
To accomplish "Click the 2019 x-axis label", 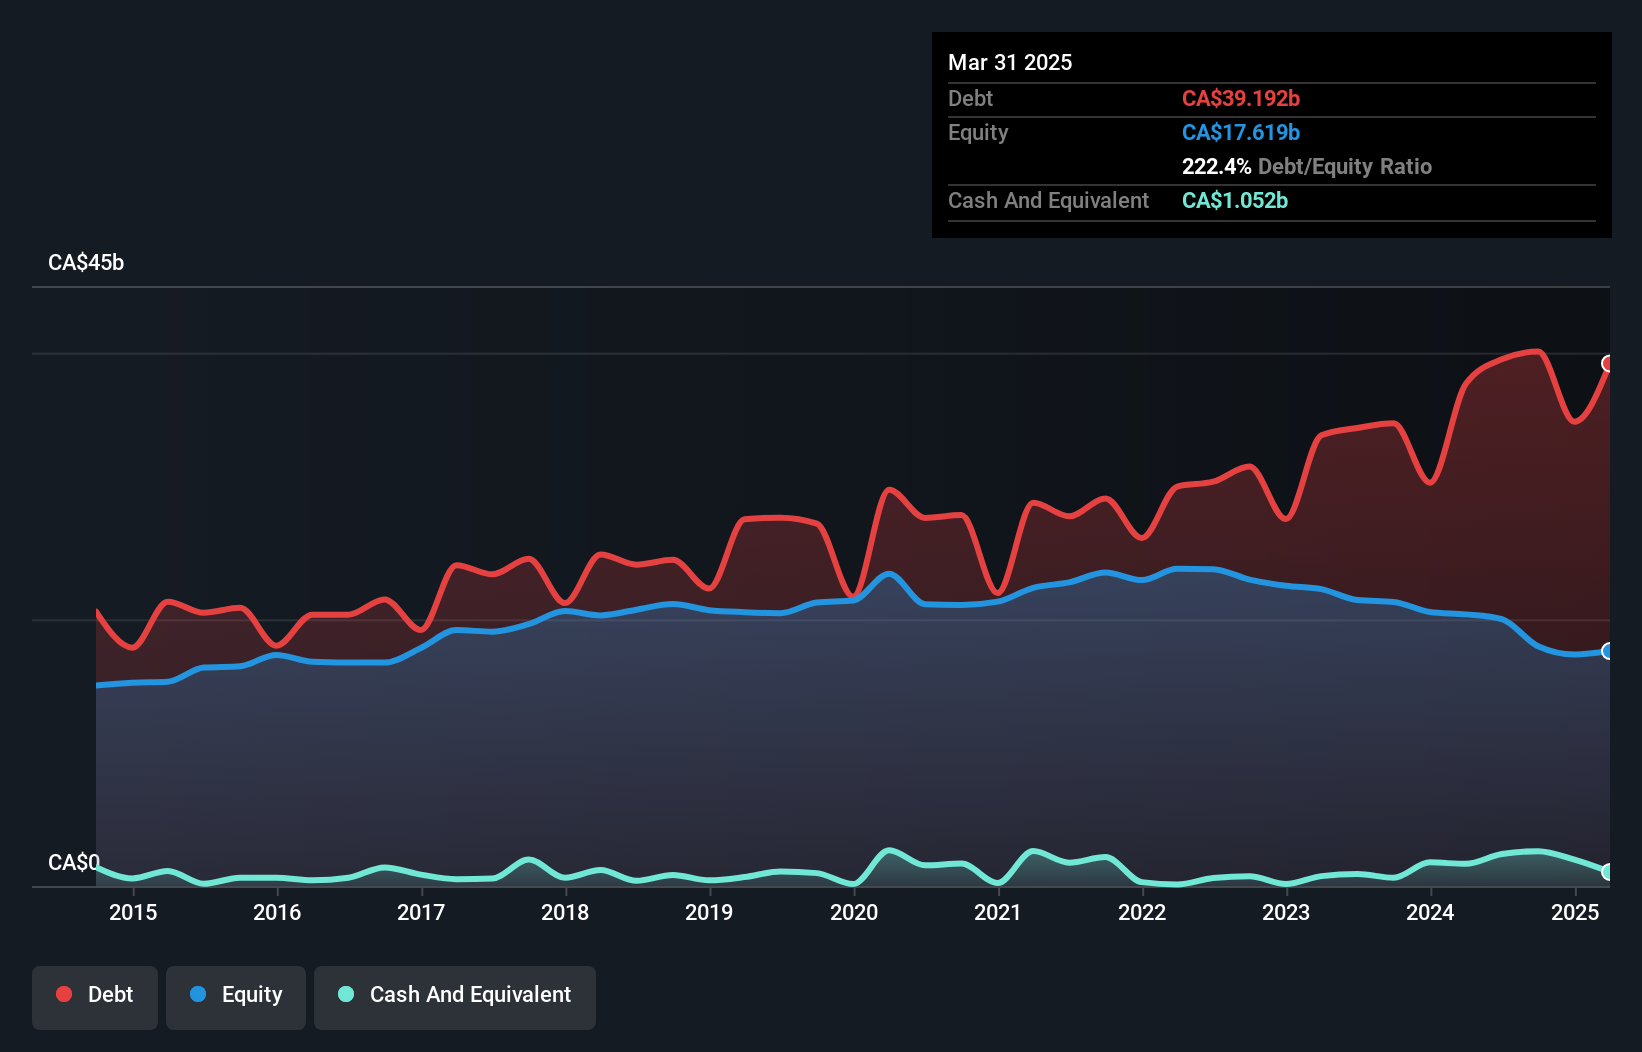I will tap(709, 912).
